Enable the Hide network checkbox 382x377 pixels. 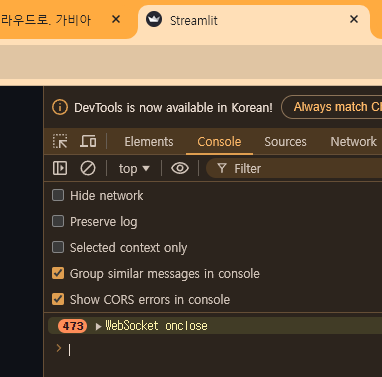tap(58, 195)
